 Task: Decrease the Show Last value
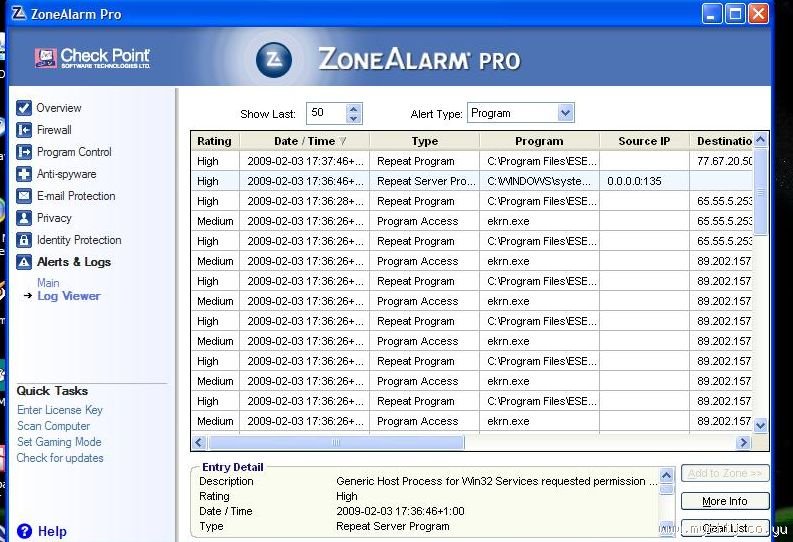click(x=354, y=118)
